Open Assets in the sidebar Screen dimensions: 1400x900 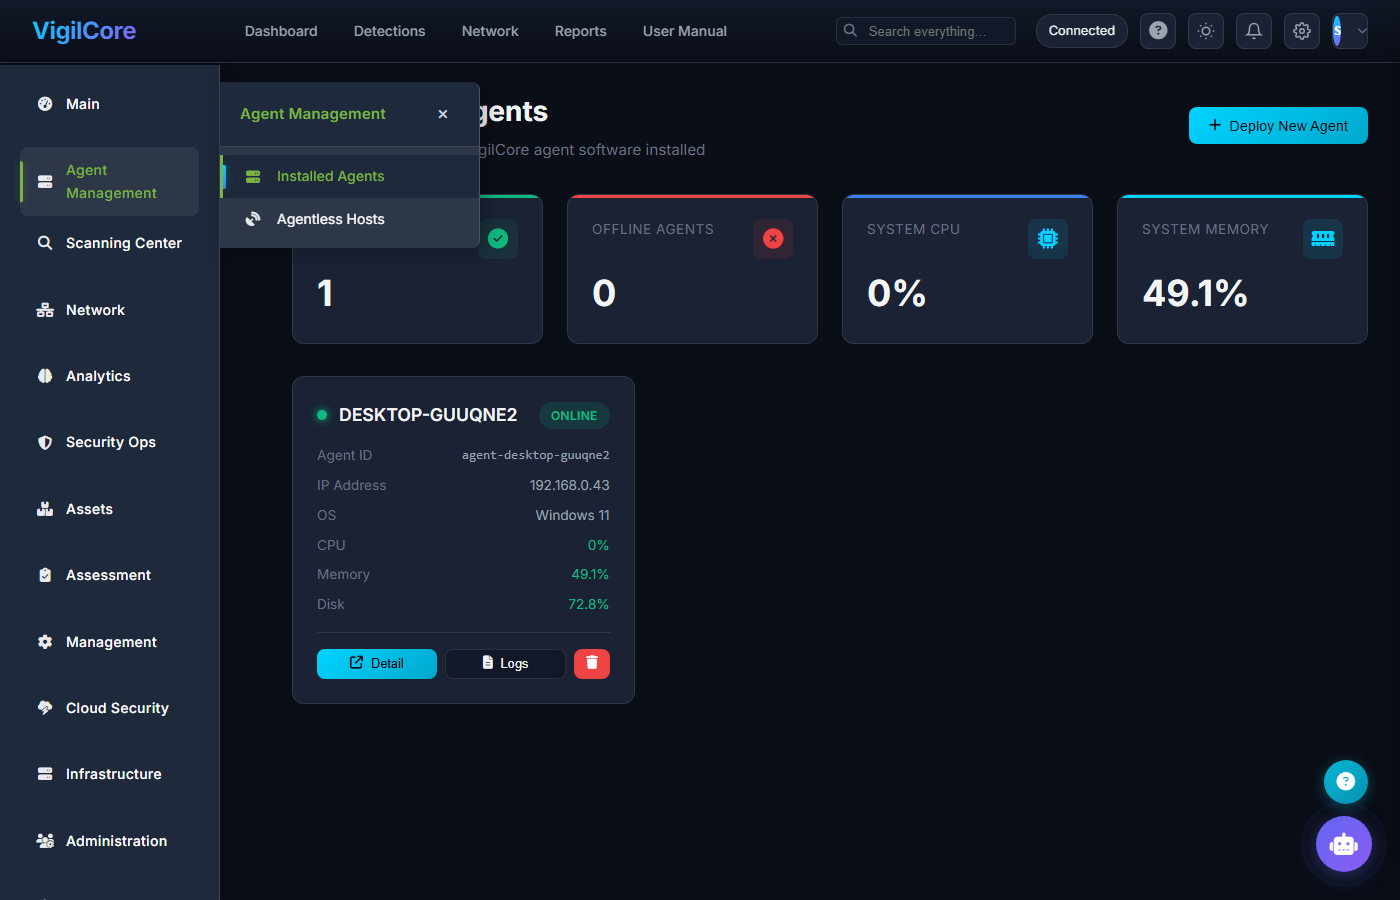[109, 509]
